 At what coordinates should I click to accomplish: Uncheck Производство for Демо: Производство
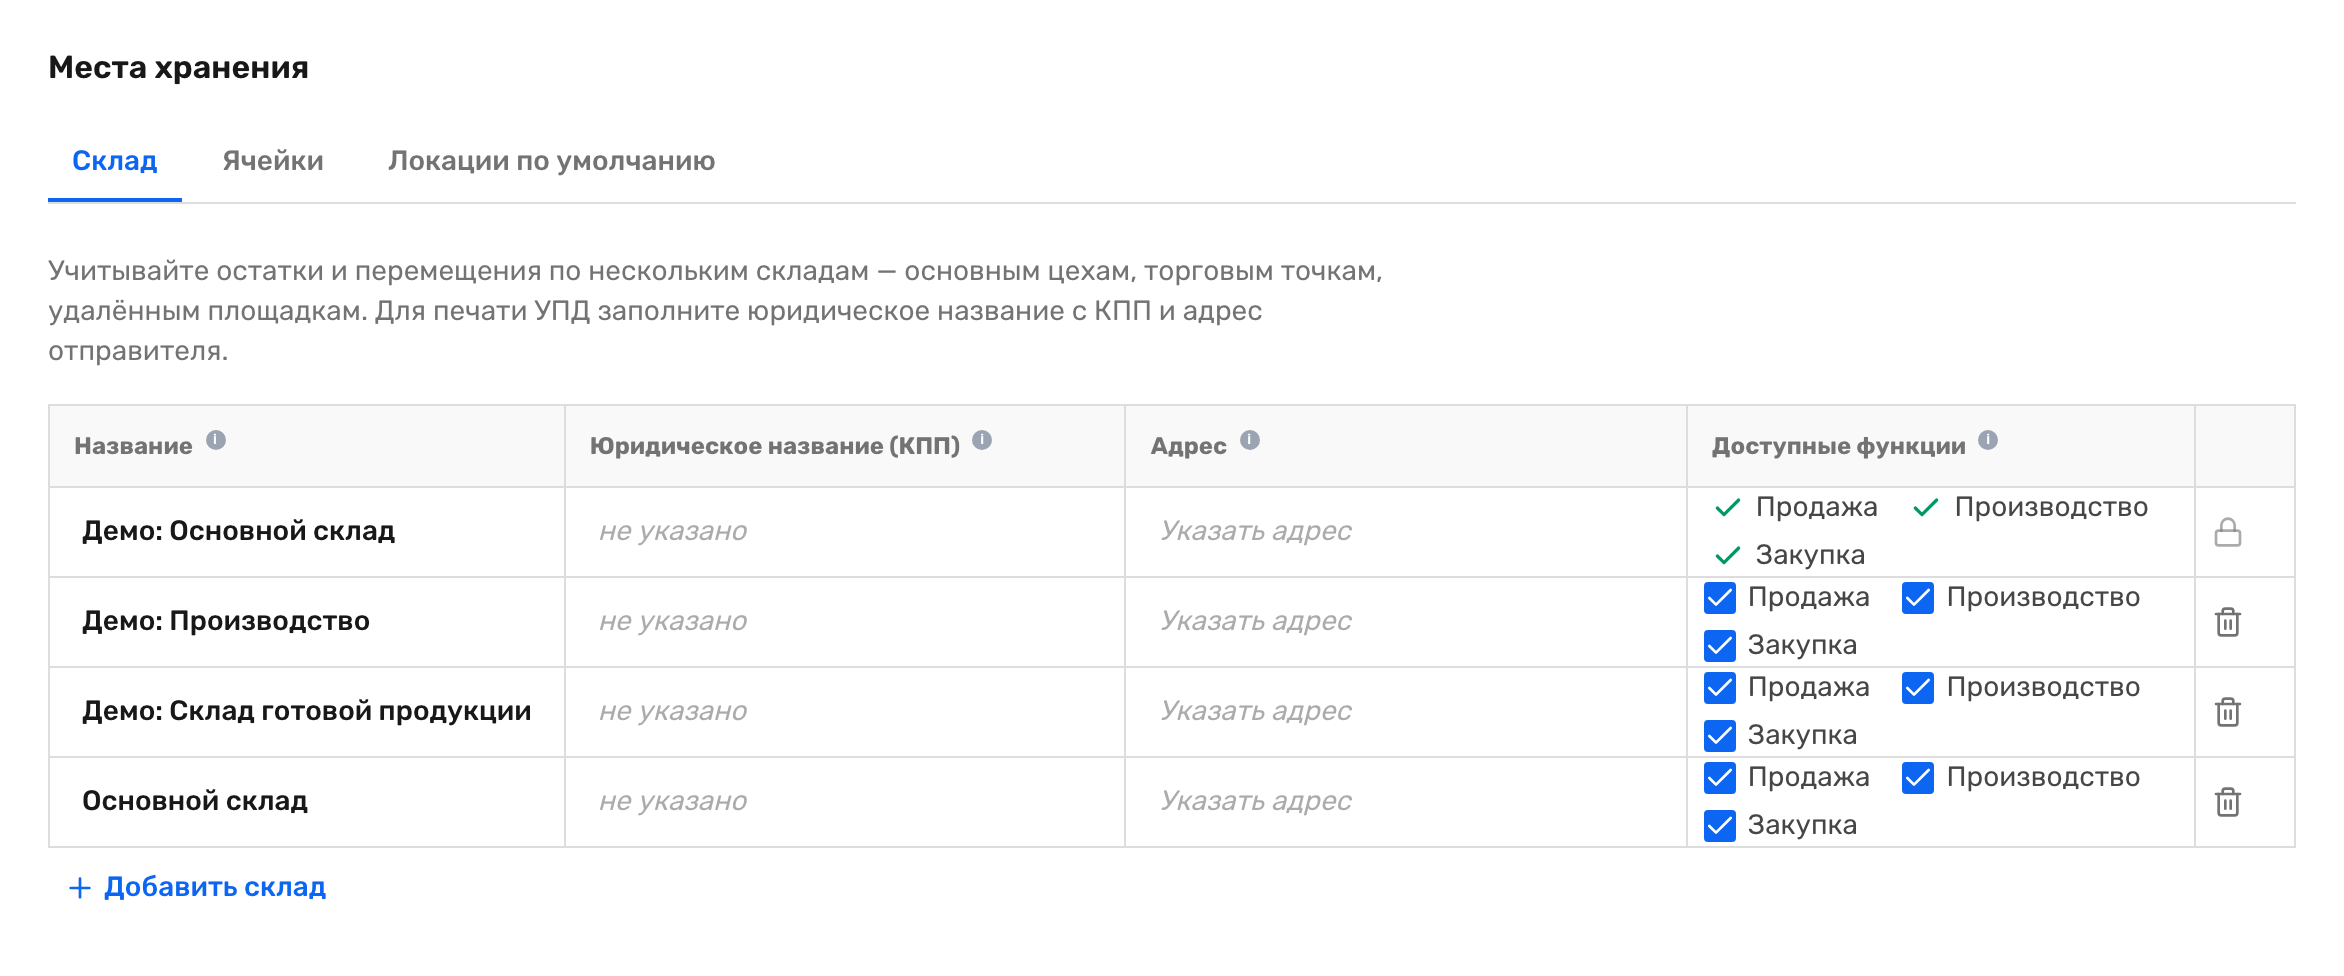[1918, 598]
